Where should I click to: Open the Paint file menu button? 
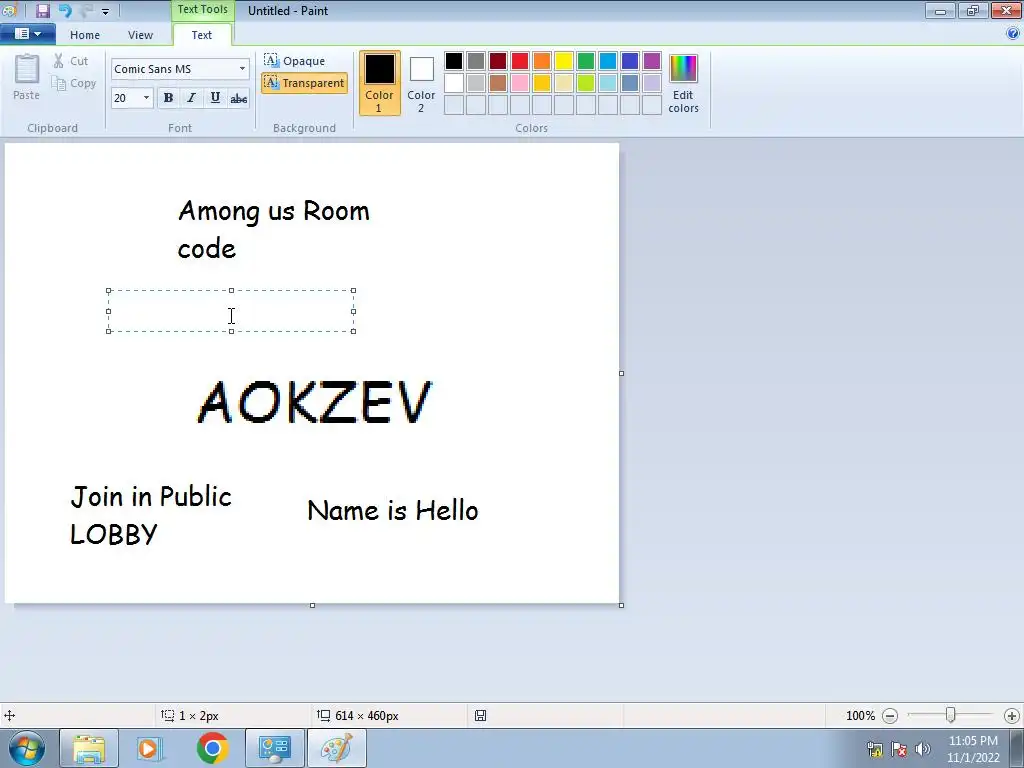click(27, 34)
